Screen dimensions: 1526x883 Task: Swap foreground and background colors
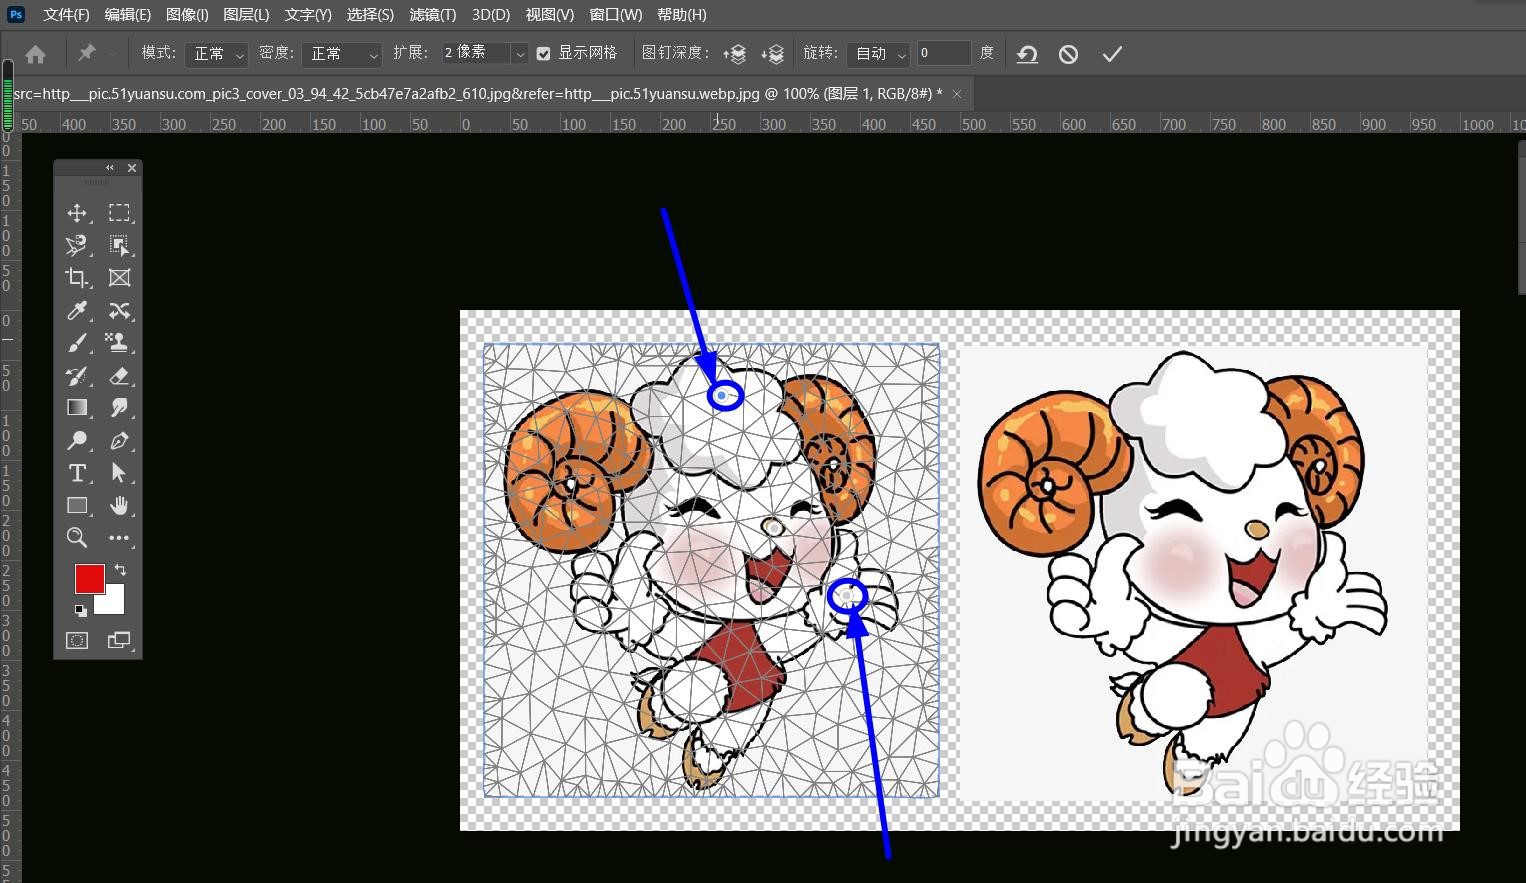(120, 570)
